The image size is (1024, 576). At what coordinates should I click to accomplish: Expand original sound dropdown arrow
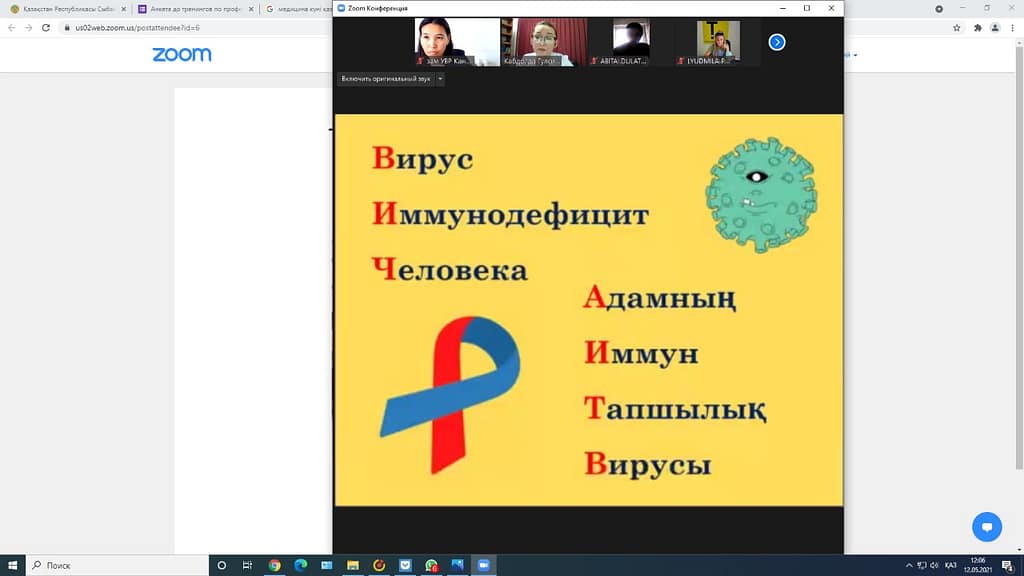pos(440,78)
